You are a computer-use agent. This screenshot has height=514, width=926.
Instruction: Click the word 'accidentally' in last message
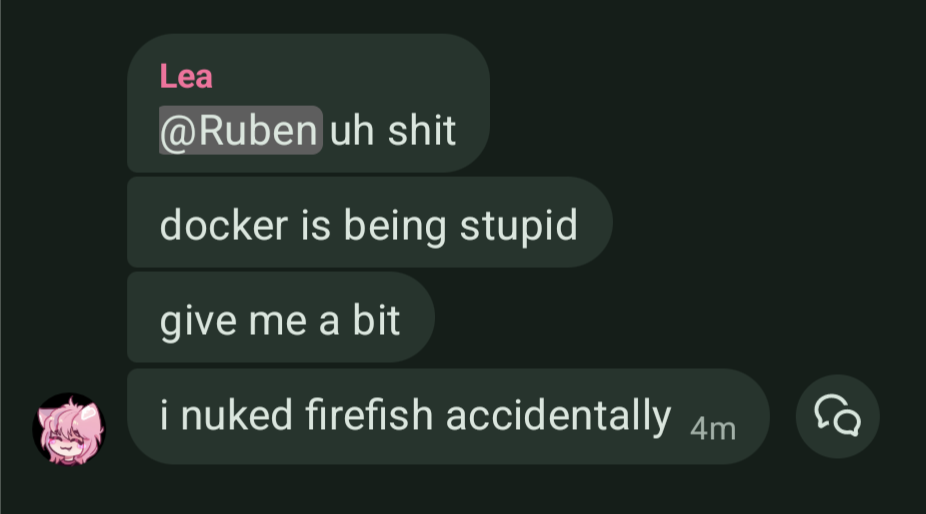click(559, 414)
